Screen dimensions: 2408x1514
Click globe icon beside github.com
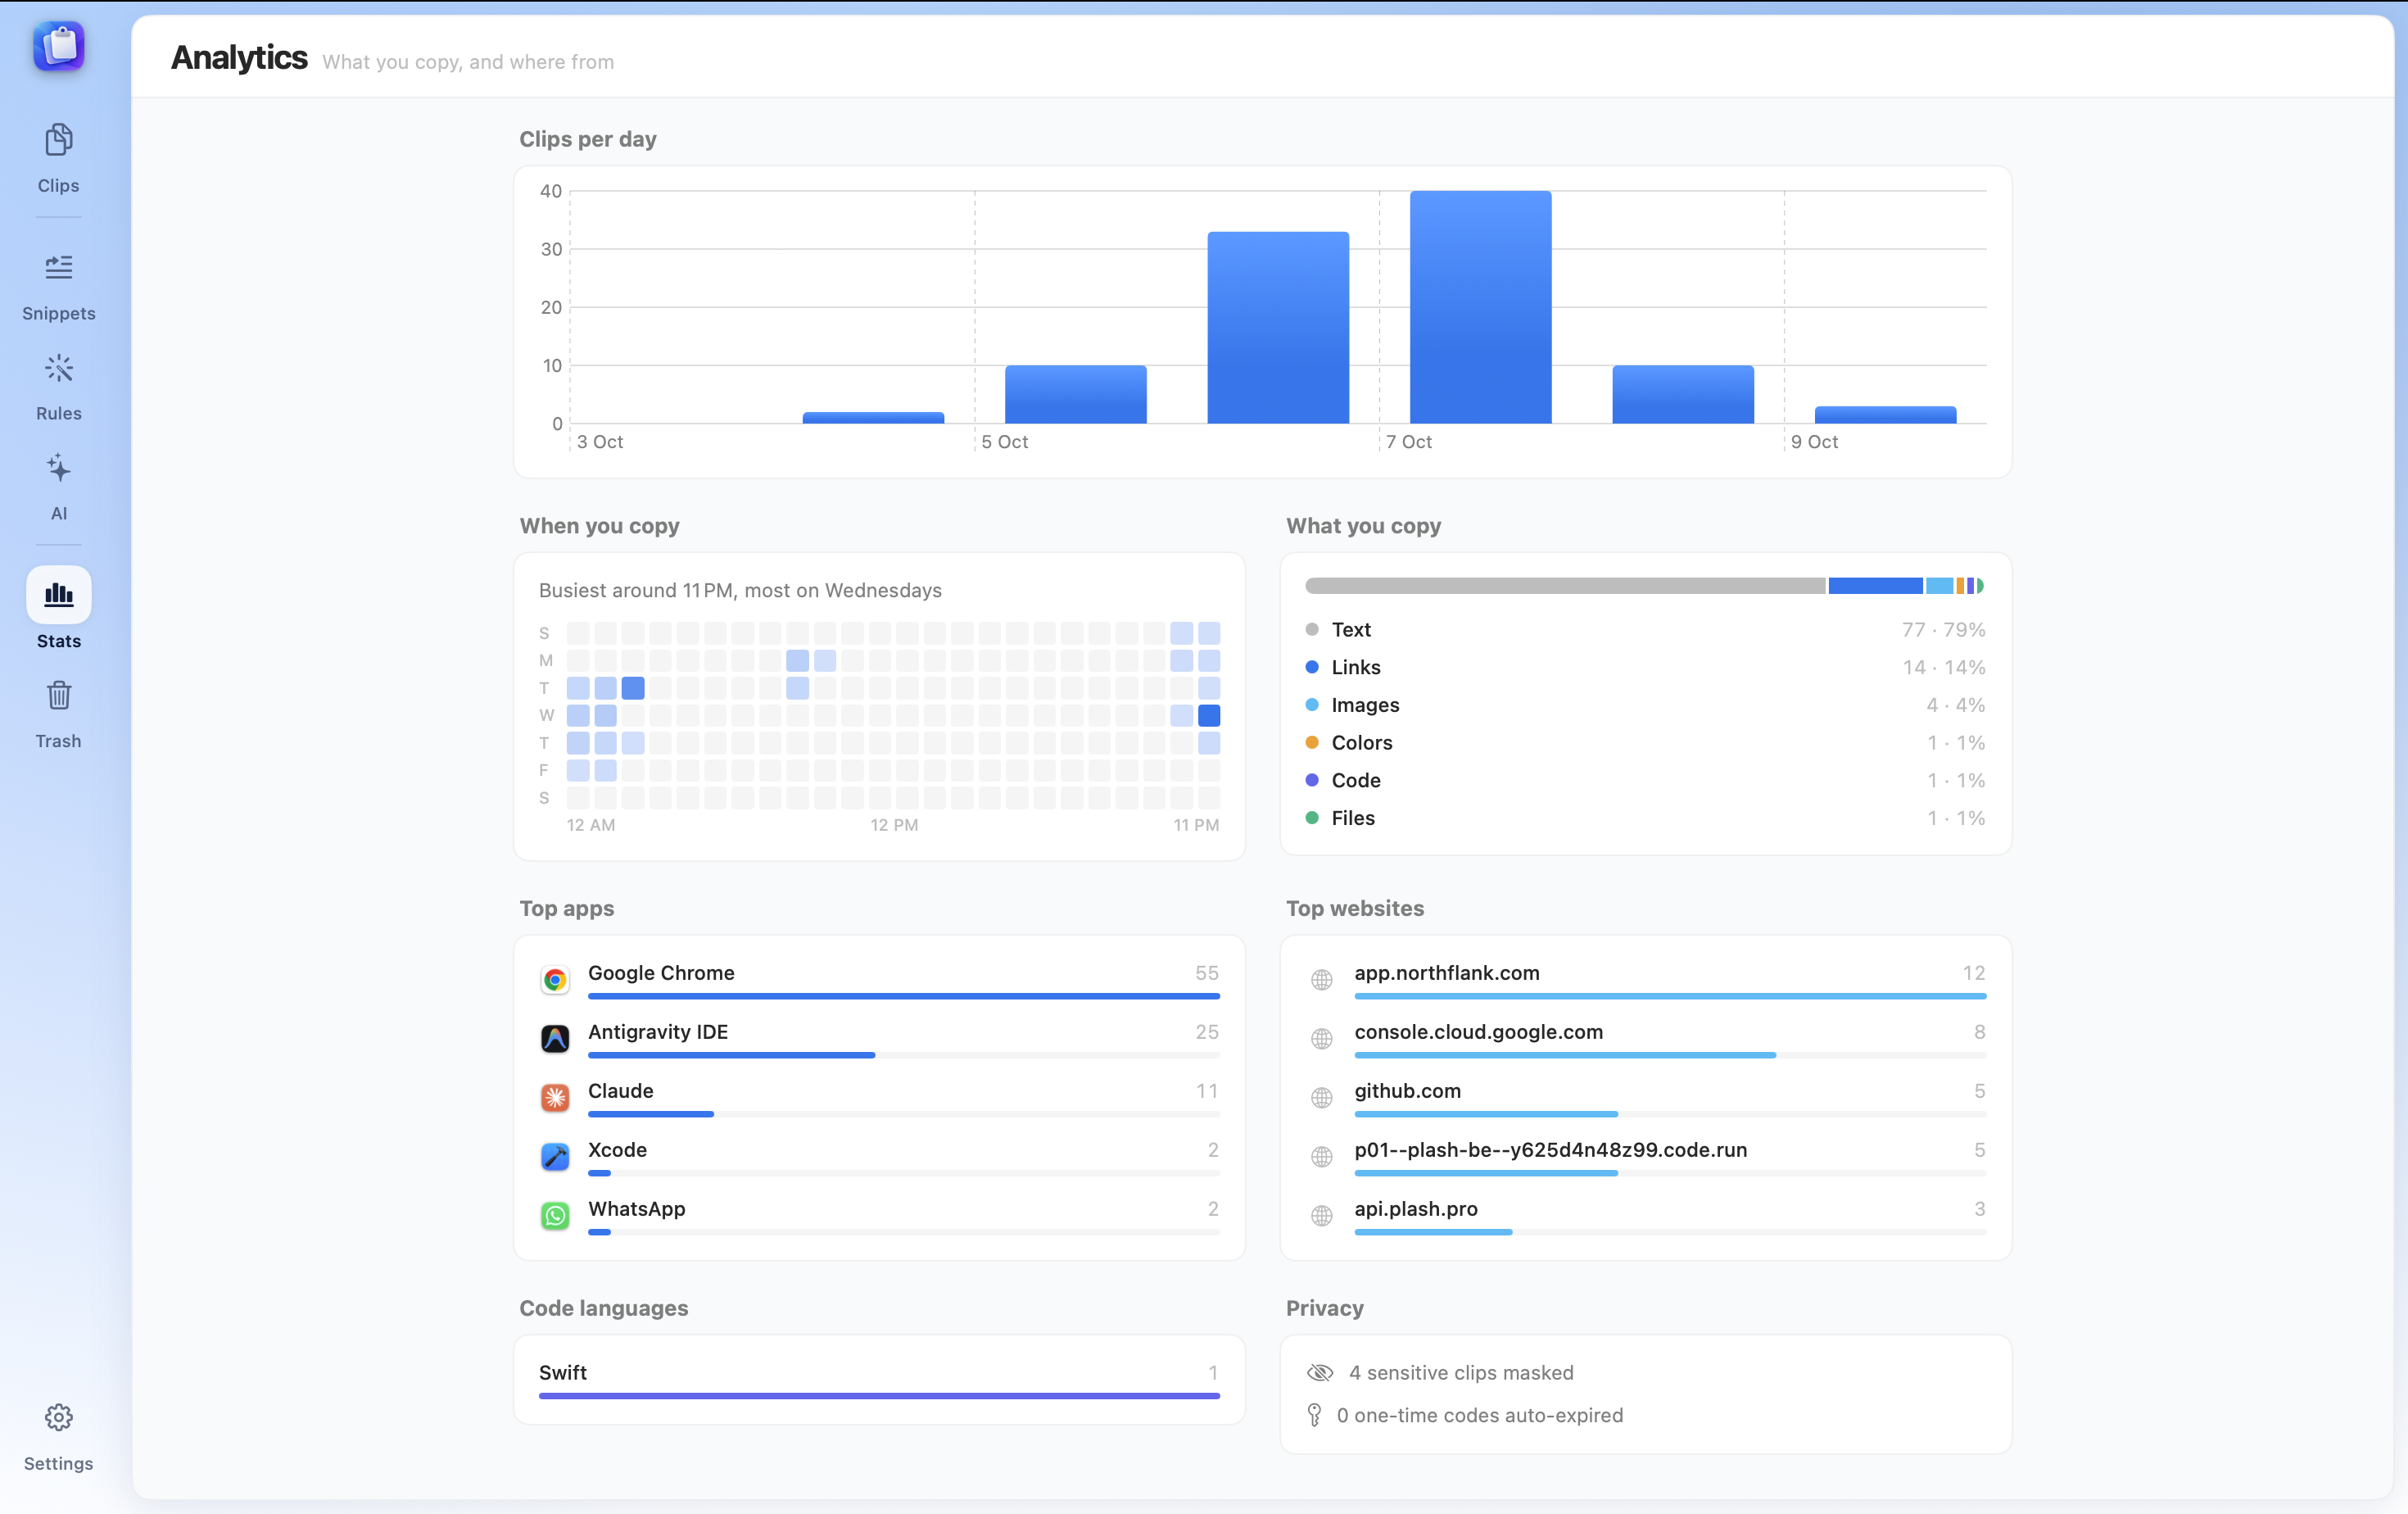[x=1322, y=1098]
